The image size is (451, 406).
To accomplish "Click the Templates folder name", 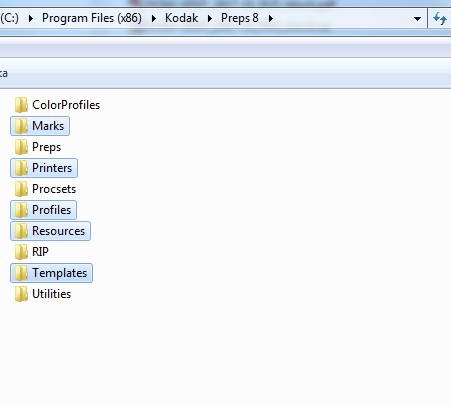I will pyautogui.click(x=60, y=273).
